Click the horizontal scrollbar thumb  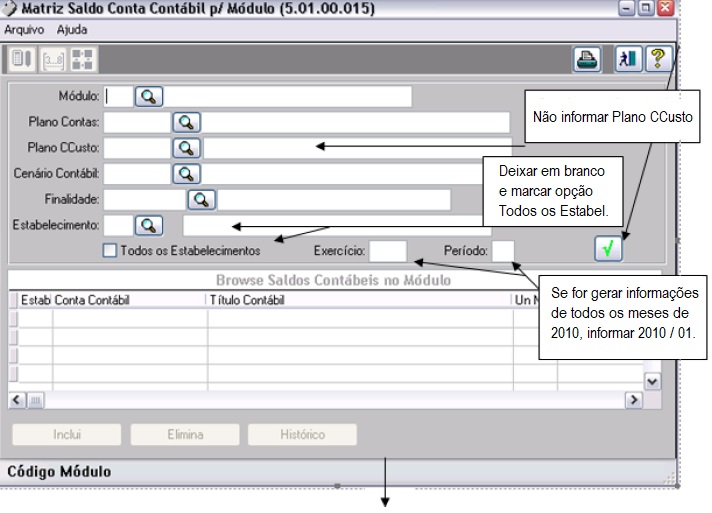[35, 400]
